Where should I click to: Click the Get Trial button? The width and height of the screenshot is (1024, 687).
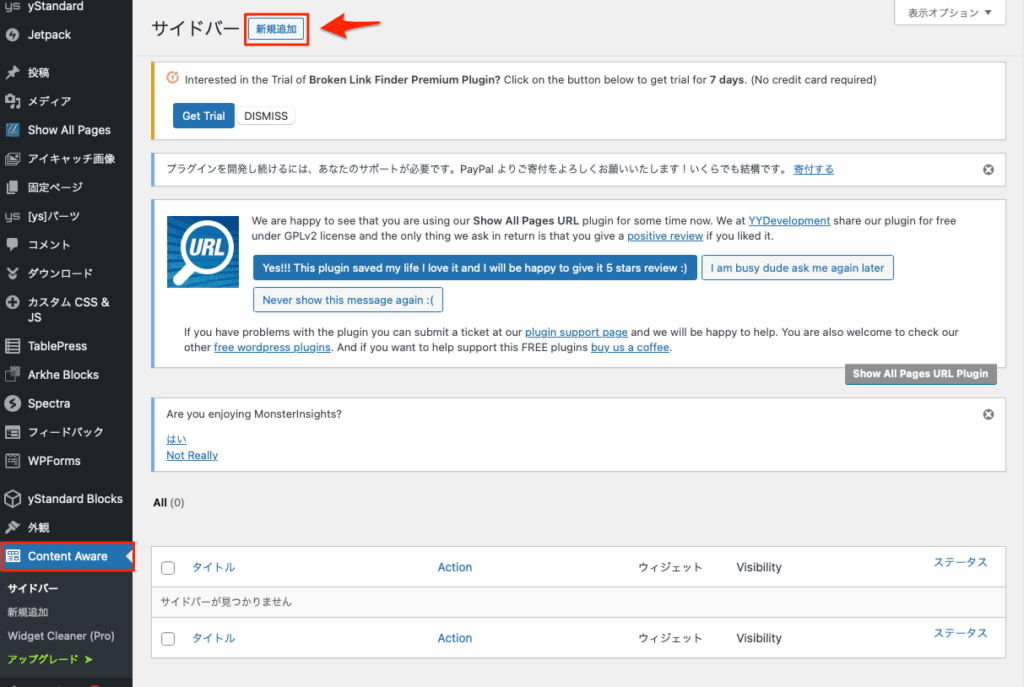coord(204,116)
